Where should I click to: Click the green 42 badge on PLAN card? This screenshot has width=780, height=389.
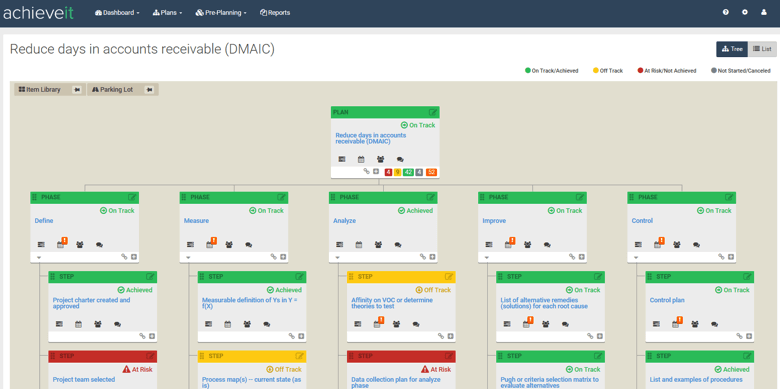(x=408, y=172)
